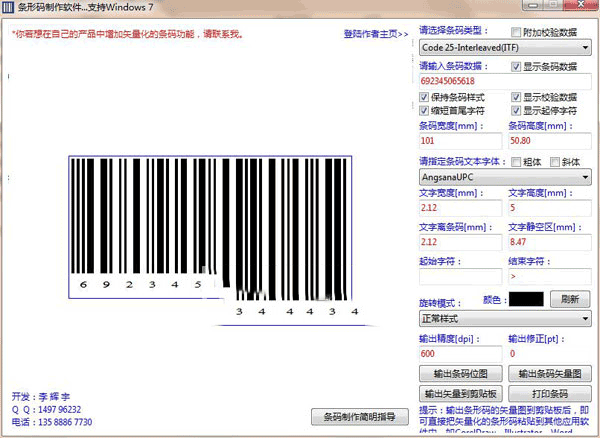Screen dimensions: 600x438
Task: Uncheck the 缩短首尾字符 checkbox
Action: [x=424, y=111]
